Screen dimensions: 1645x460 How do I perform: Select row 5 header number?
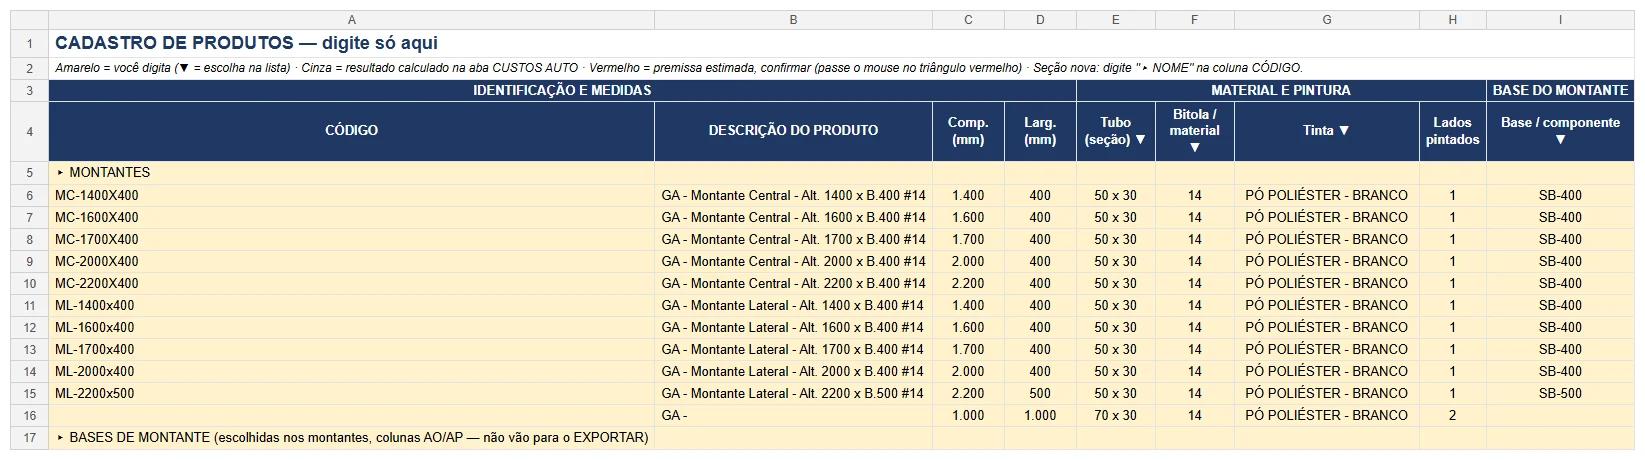pos(29,173)
